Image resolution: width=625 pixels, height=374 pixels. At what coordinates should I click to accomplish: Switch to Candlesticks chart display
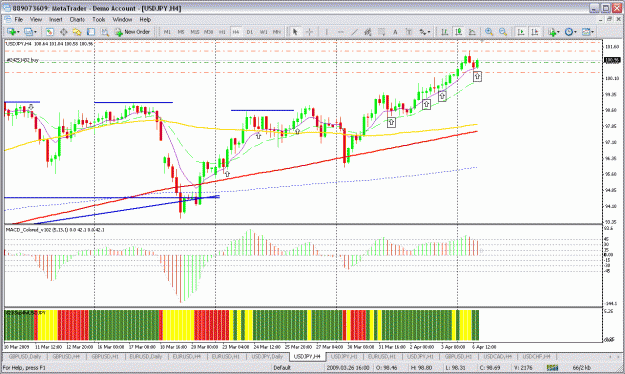[x=458, y=32]
